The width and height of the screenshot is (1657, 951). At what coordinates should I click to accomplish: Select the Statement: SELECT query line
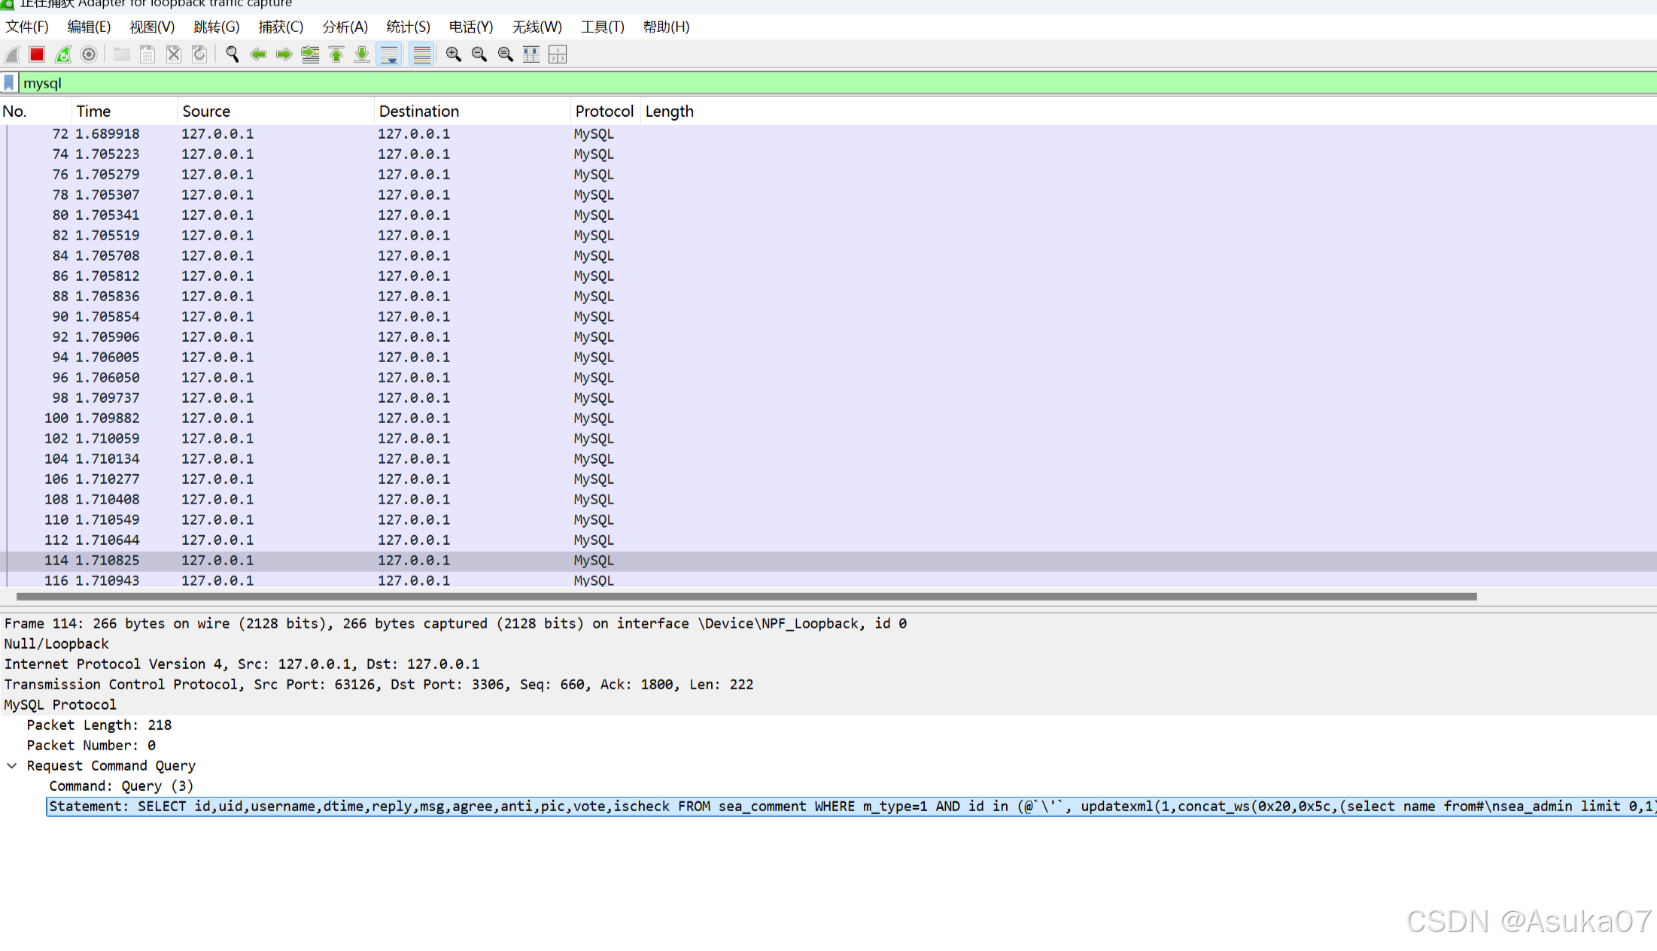click(851, 807)
